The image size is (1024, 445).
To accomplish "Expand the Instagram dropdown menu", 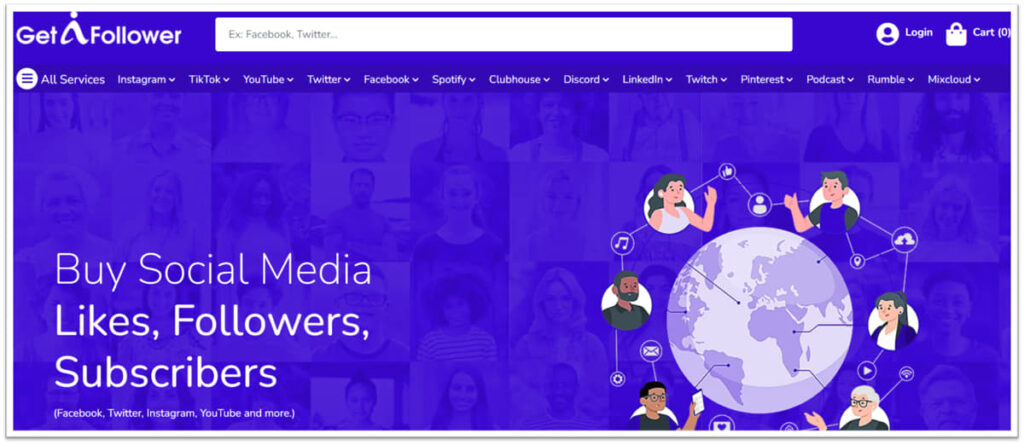I will click(146, 80).
